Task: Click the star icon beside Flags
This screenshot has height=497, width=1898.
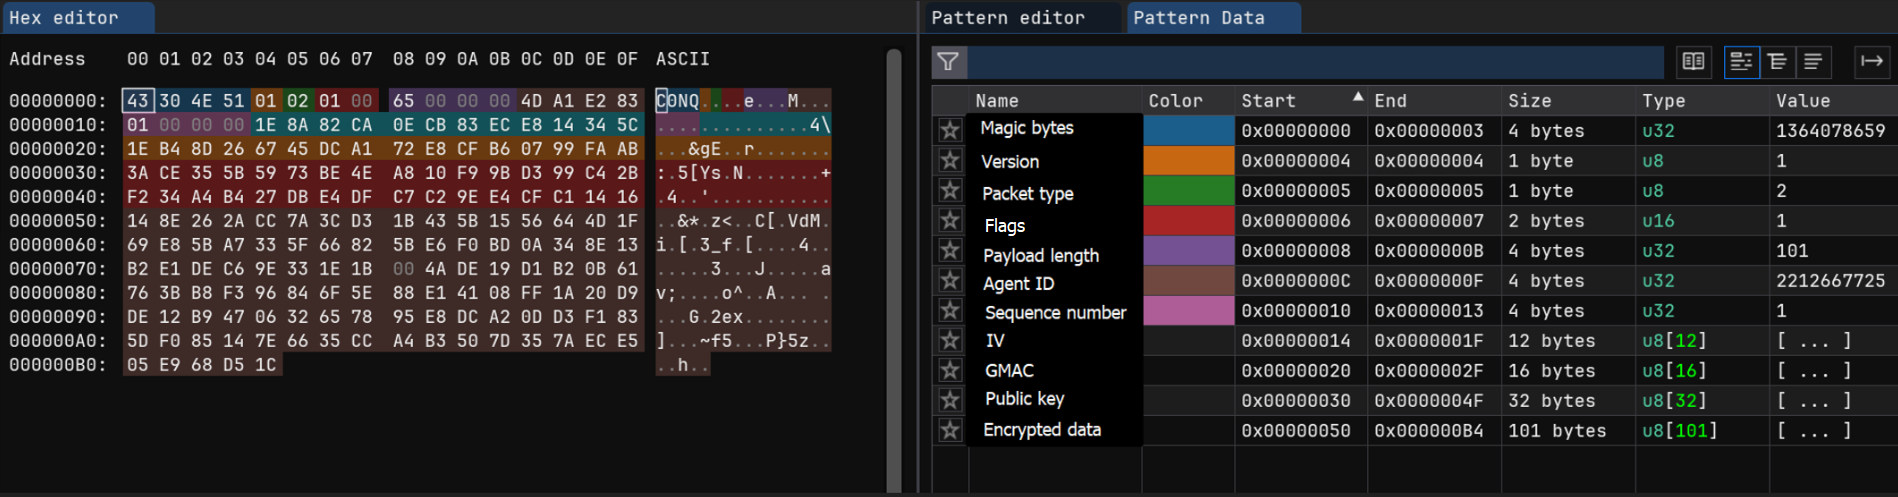Action: (950, 220)
